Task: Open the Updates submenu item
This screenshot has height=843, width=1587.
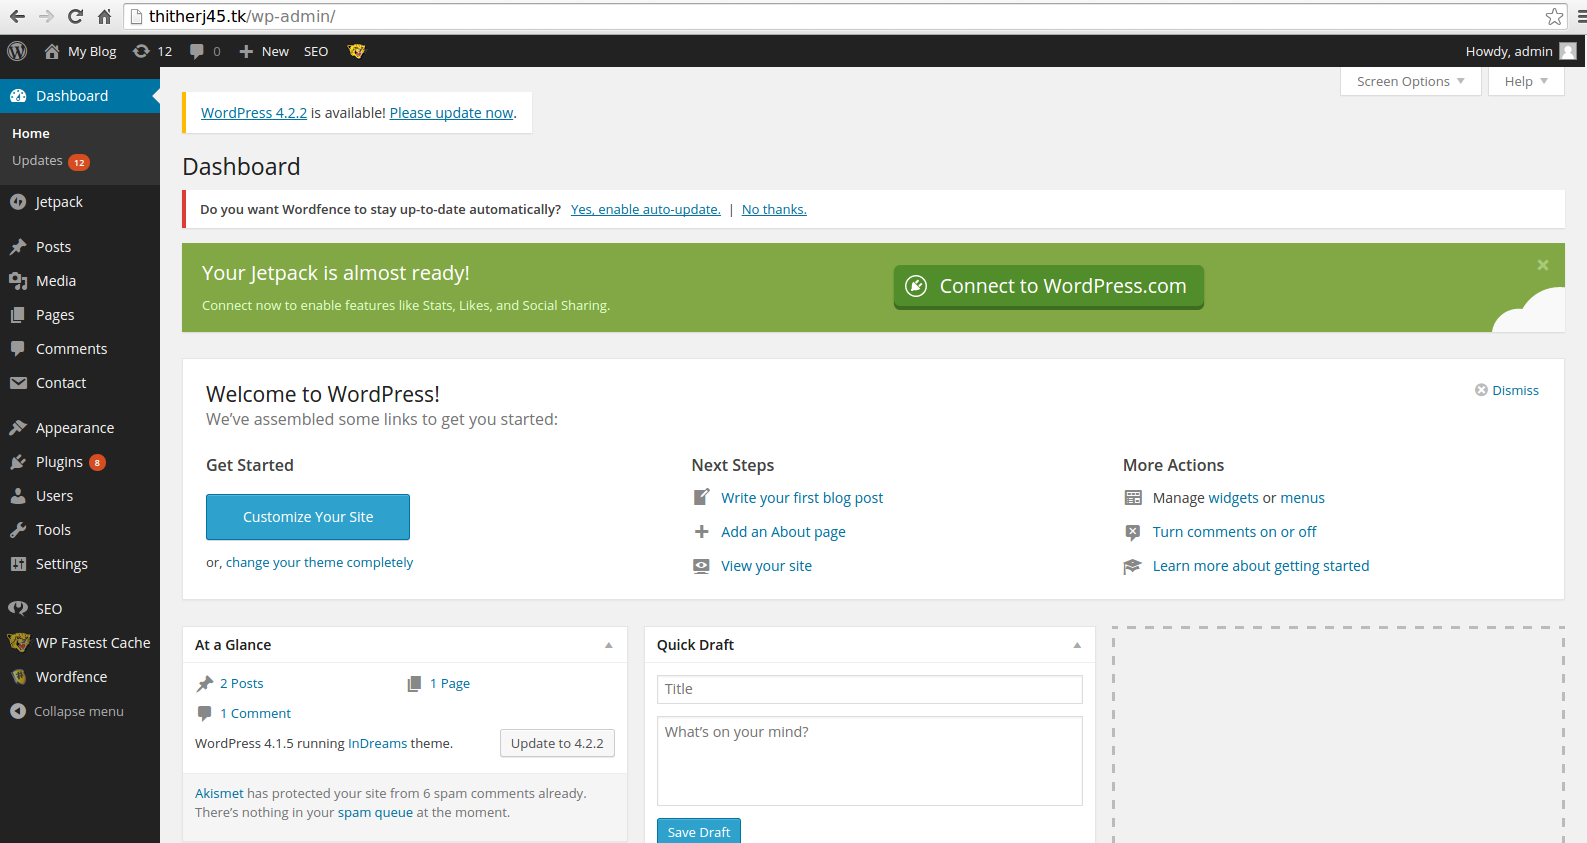Action: (50, 161)
